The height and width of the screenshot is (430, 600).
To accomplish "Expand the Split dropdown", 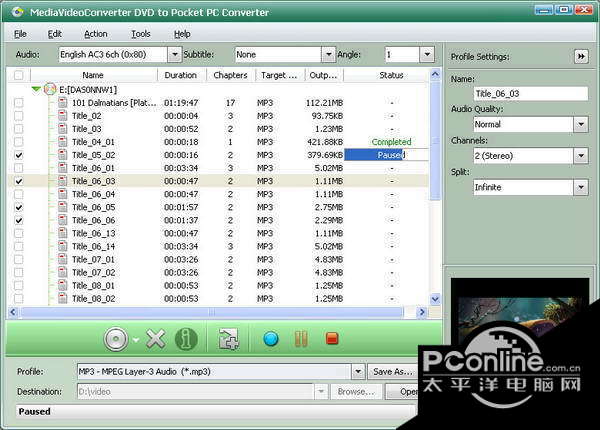I will (x=581, y=187).
